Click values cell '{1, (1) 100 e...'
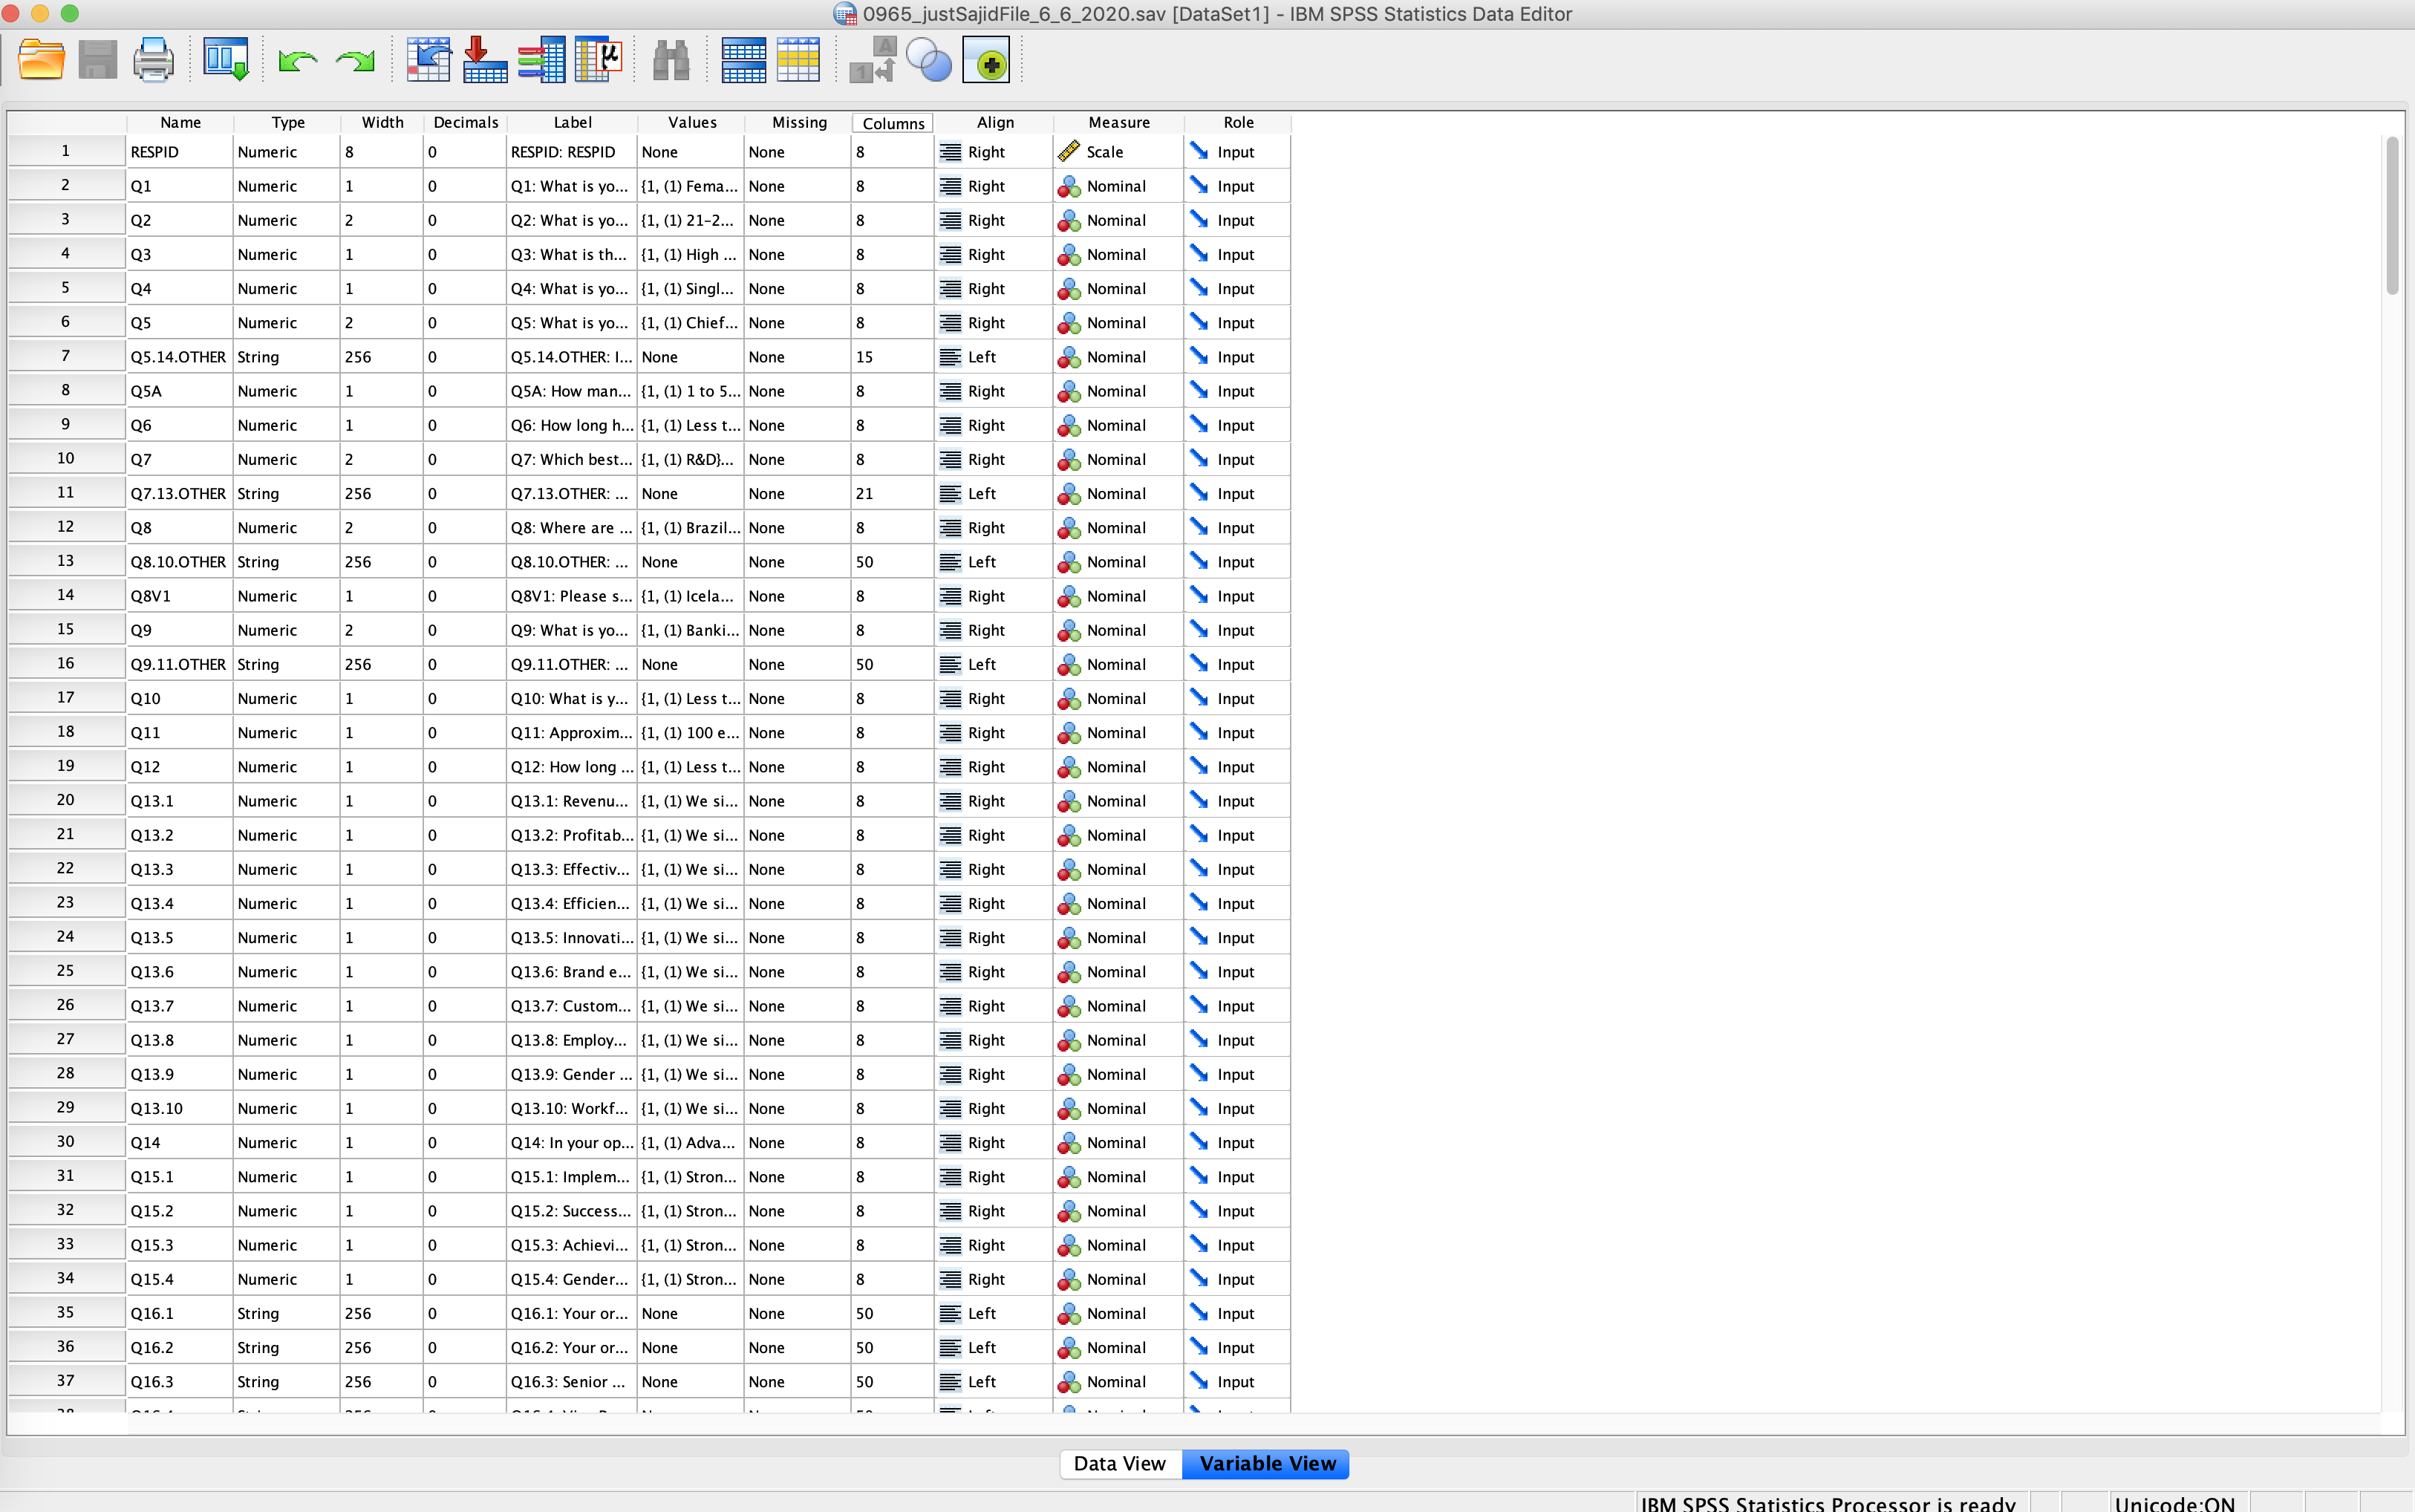Image resolution: width=2415 pixels, height=1512 pixels. 691,733
